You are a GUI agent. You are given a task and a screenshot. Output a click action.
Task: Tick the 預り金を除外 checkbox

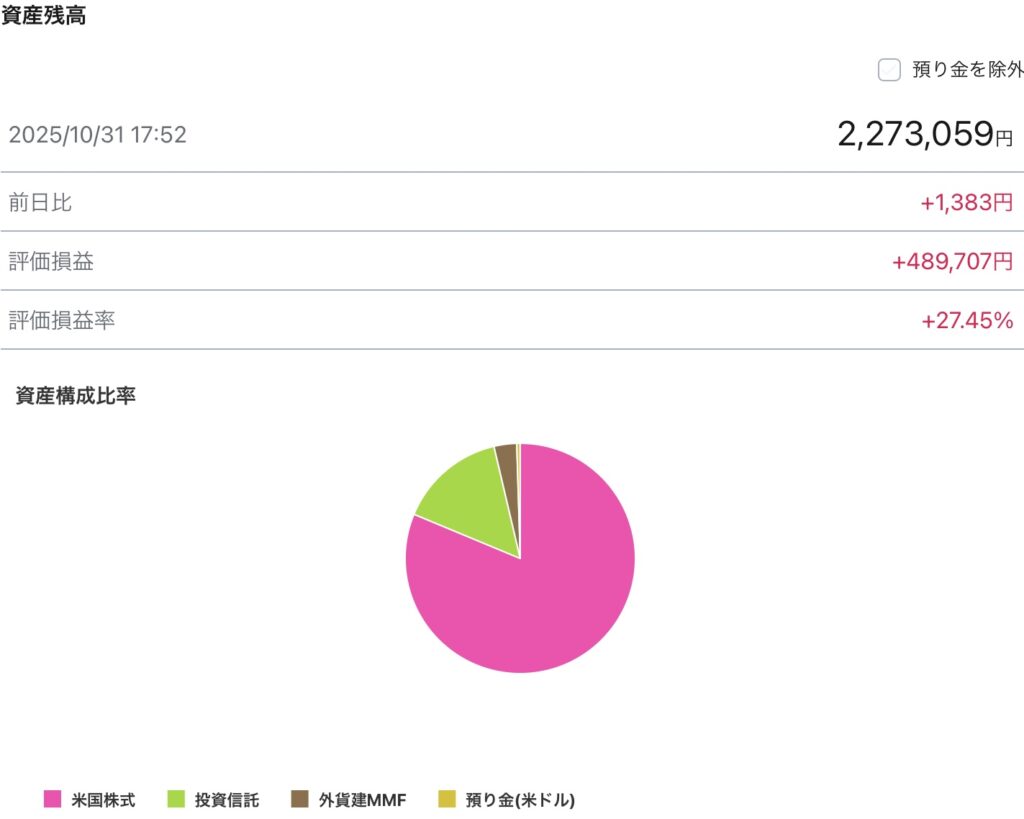pos(889,70)
